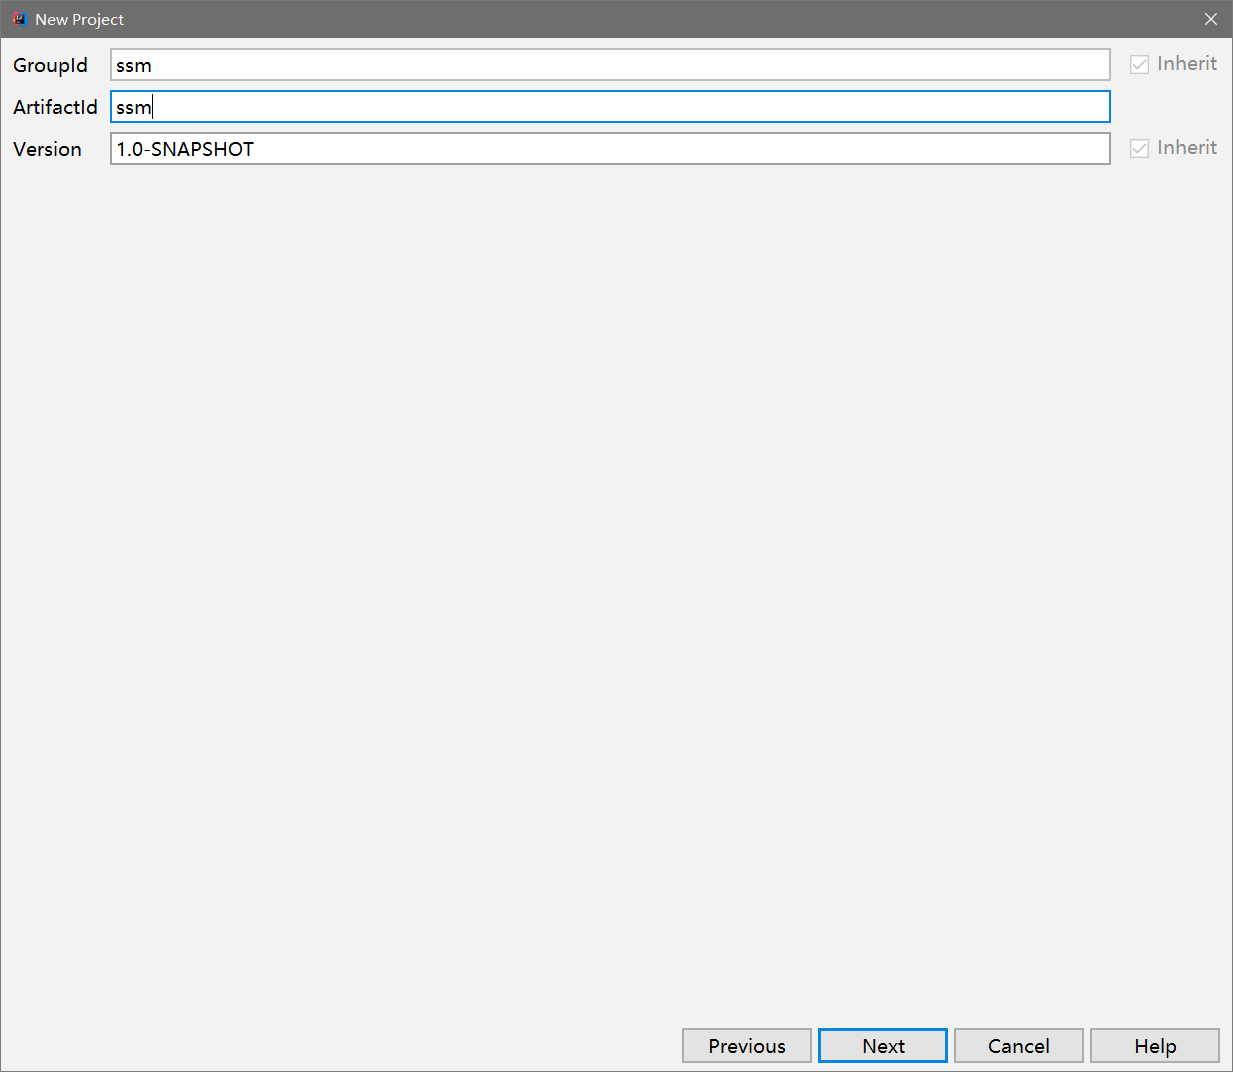Proceed with the Next button
The image size is (1233, 1072).
883,1046
